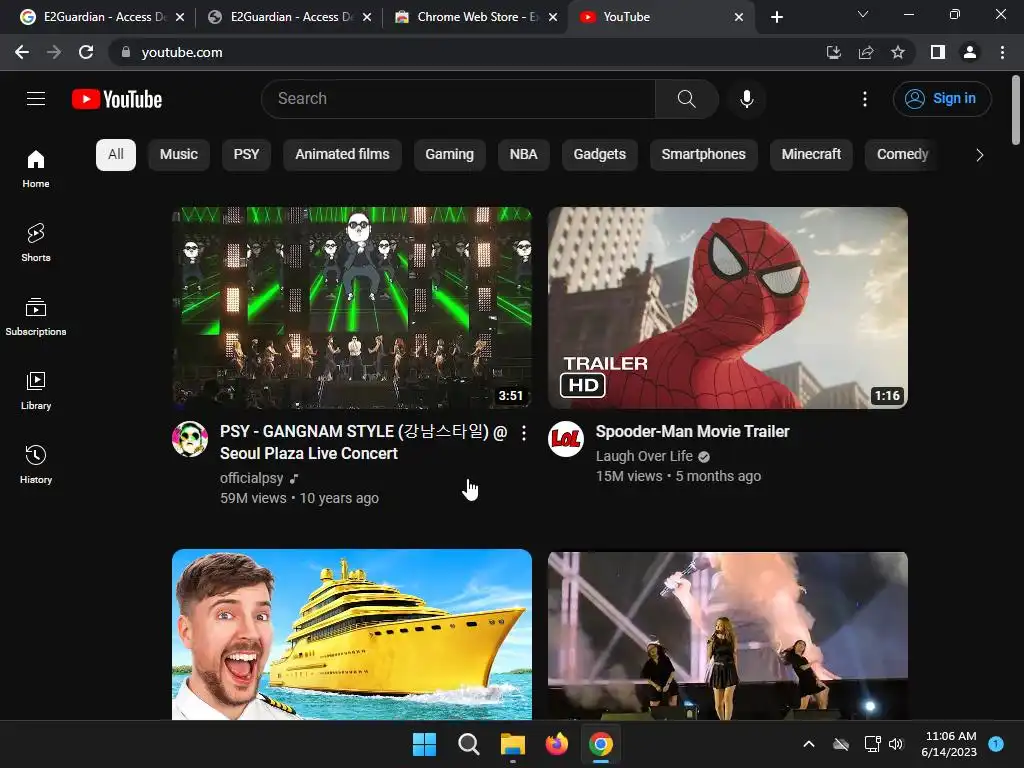Screen dimensions: 1024x768
Task: Open Subscriptions from sidebar
Action: point(36,316)
